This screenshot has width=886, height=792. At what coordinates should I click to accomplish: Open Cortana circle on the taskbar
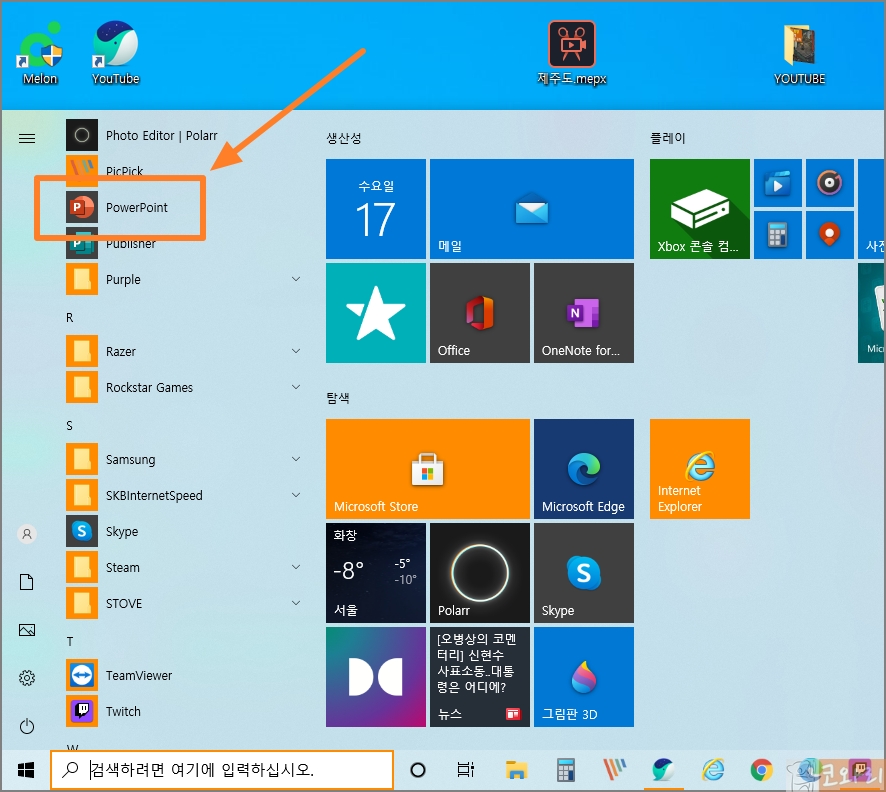click(418, 769)
